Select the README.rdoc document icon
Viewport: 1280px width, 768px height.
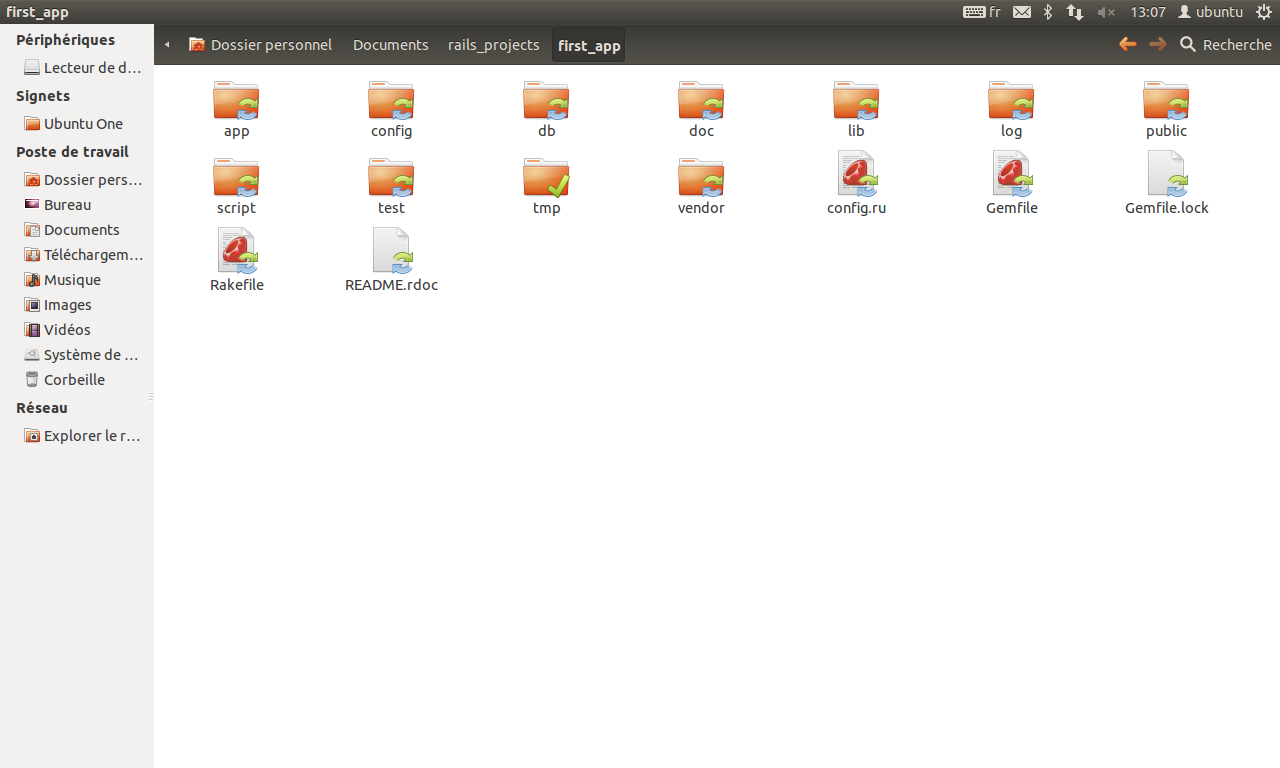coord(392,251)
